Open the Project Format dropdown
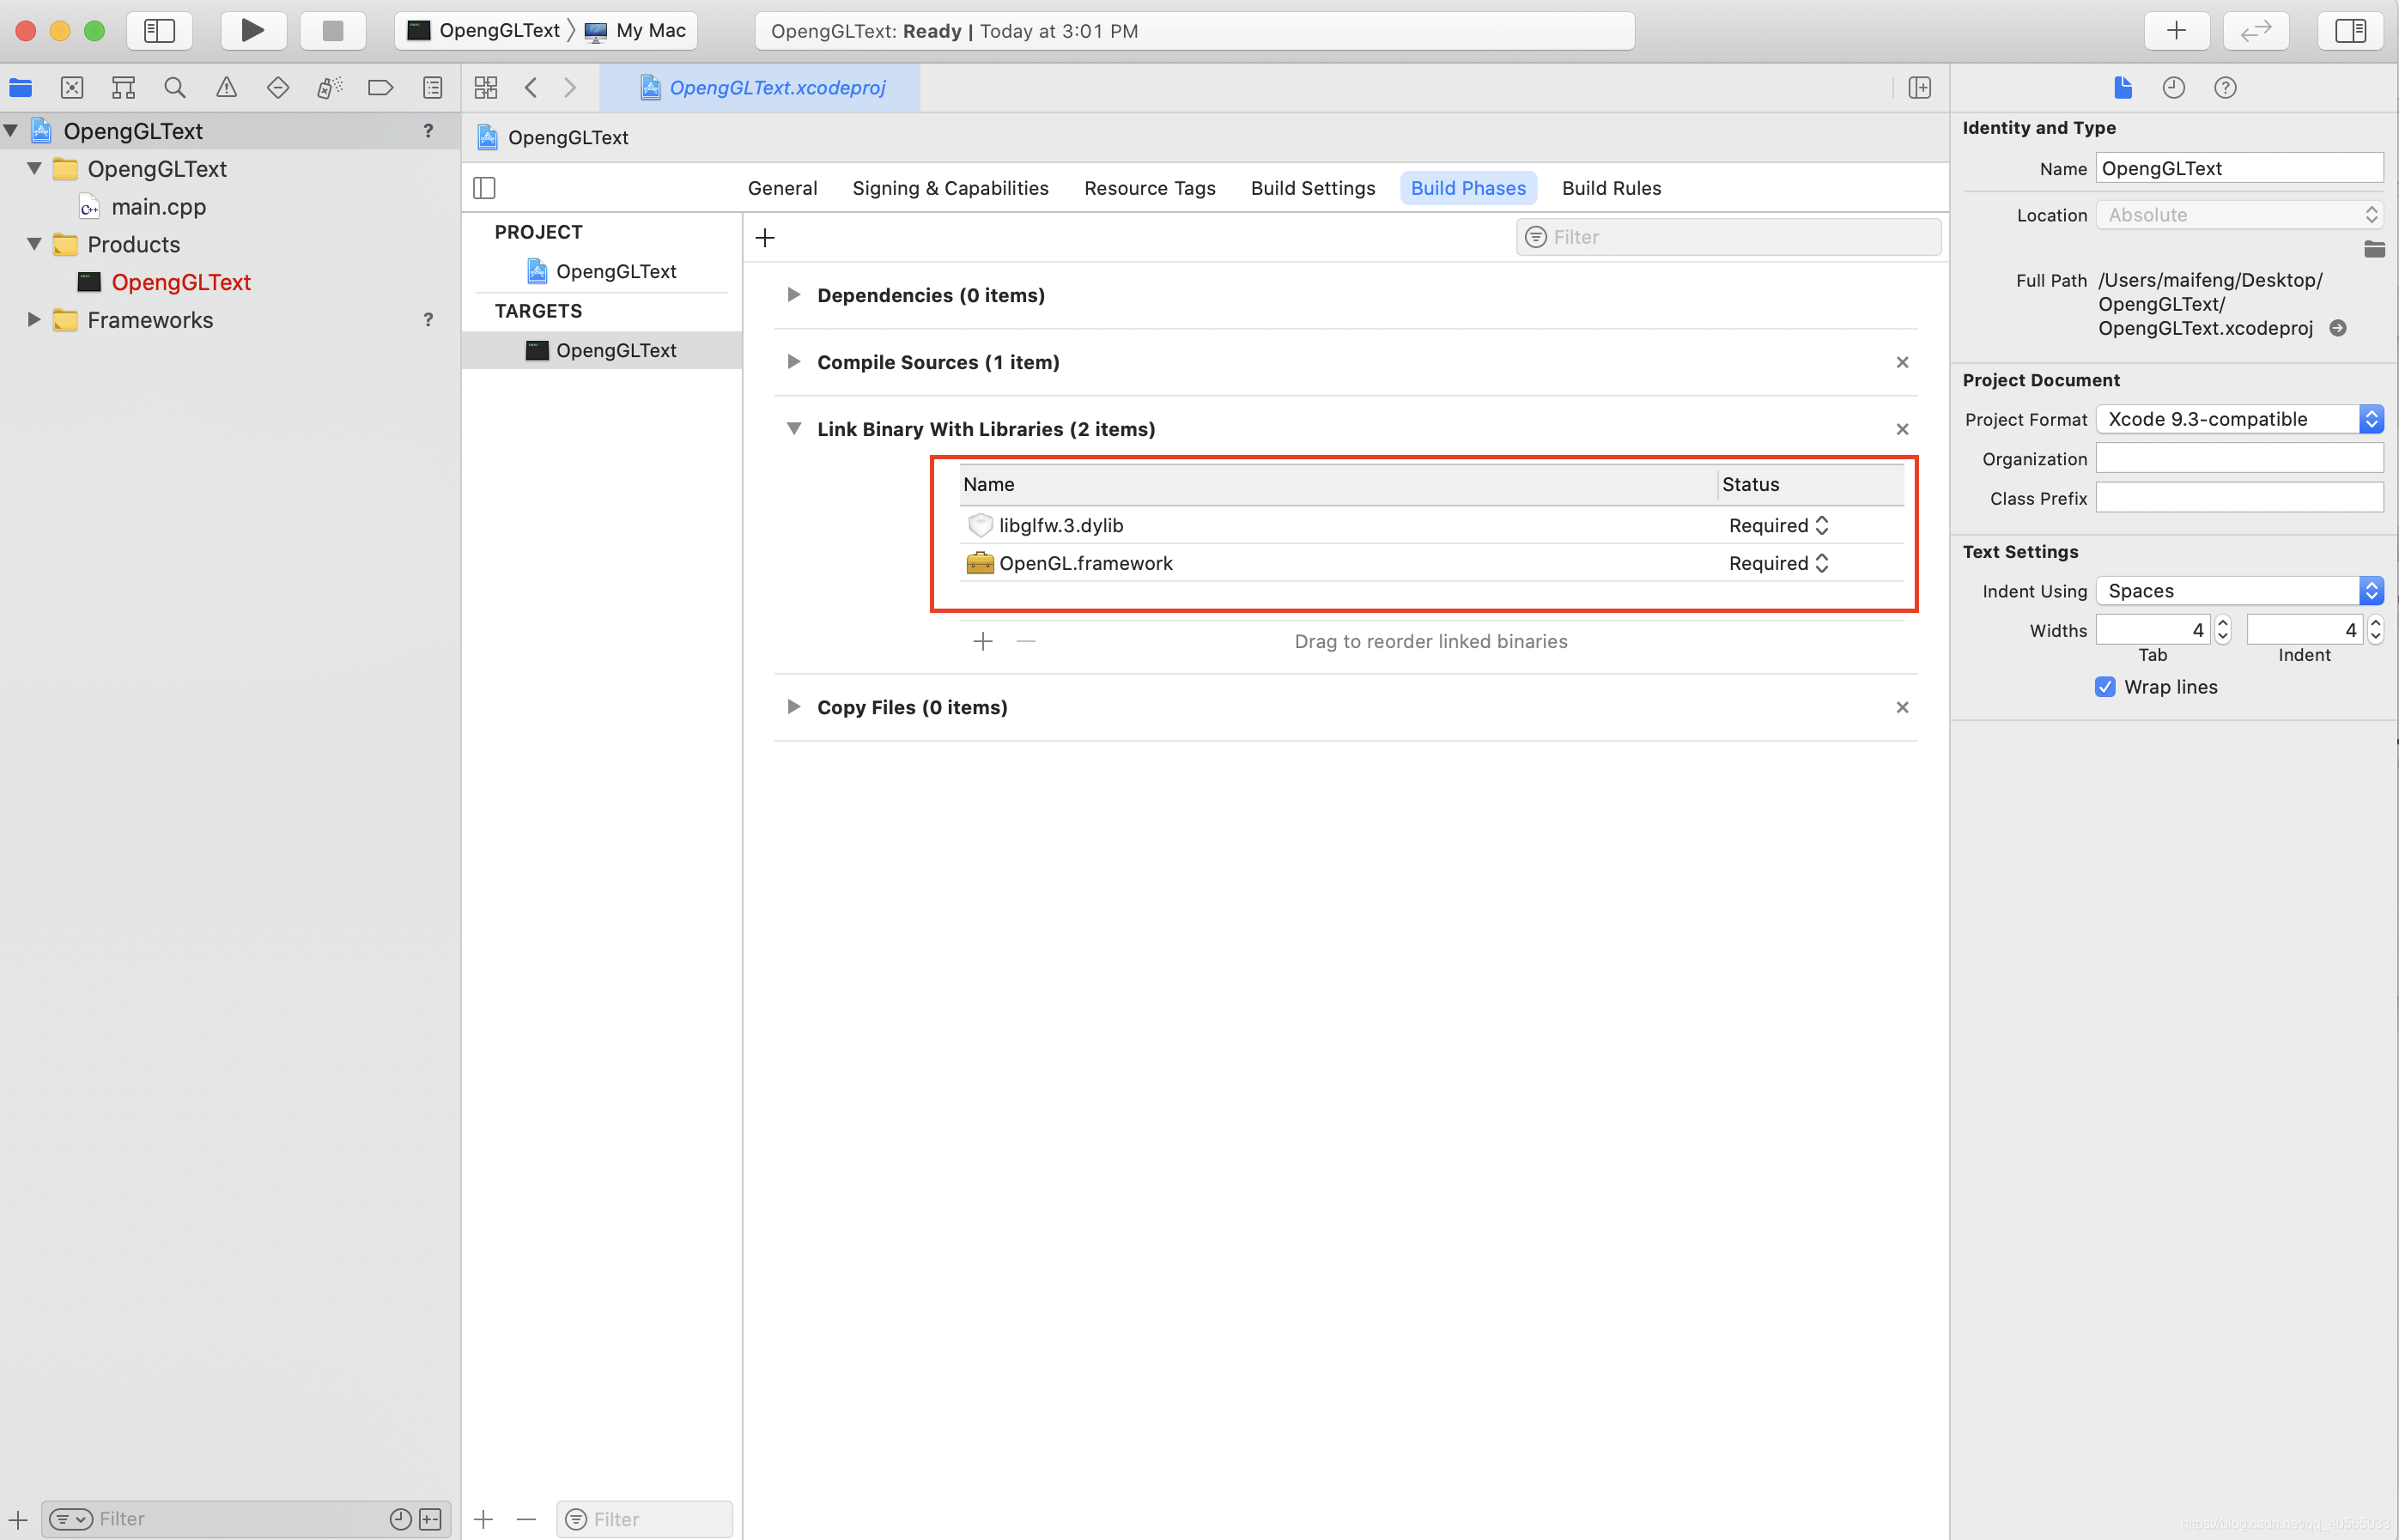 (x=2239, y=419)
